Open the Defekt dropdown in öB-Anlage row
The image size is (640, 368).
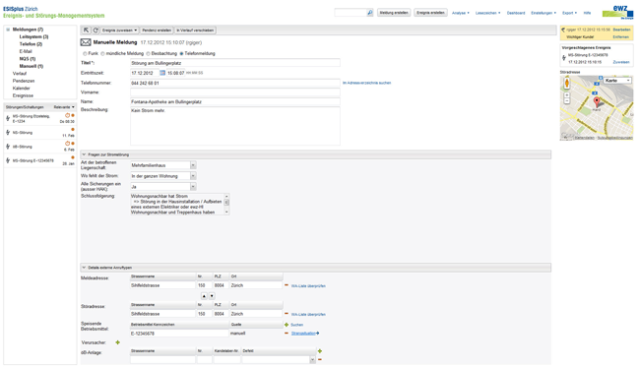tap(312, 360)
